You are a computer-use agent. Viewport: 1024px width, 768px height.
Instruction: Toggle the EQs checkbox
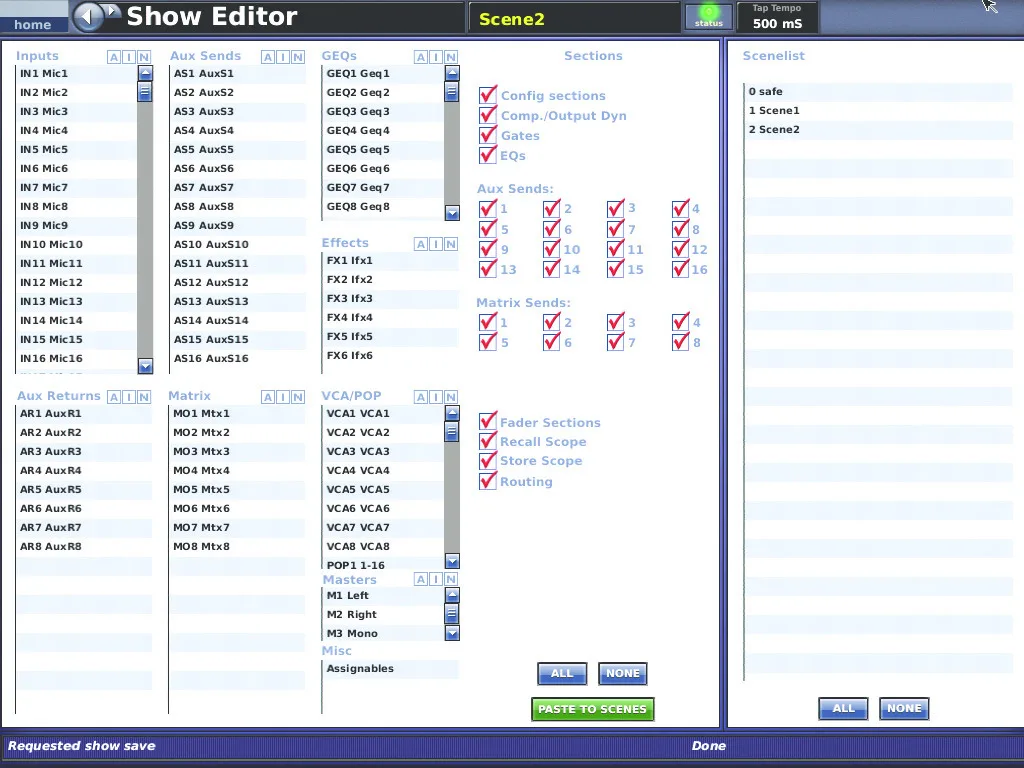tap(487, 155)
